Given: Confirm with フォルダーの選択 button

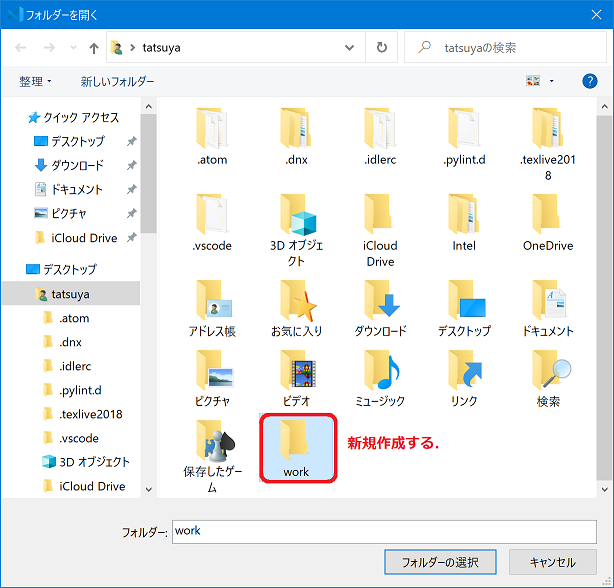Looking at the screenshot, I should tap(440, 562).
